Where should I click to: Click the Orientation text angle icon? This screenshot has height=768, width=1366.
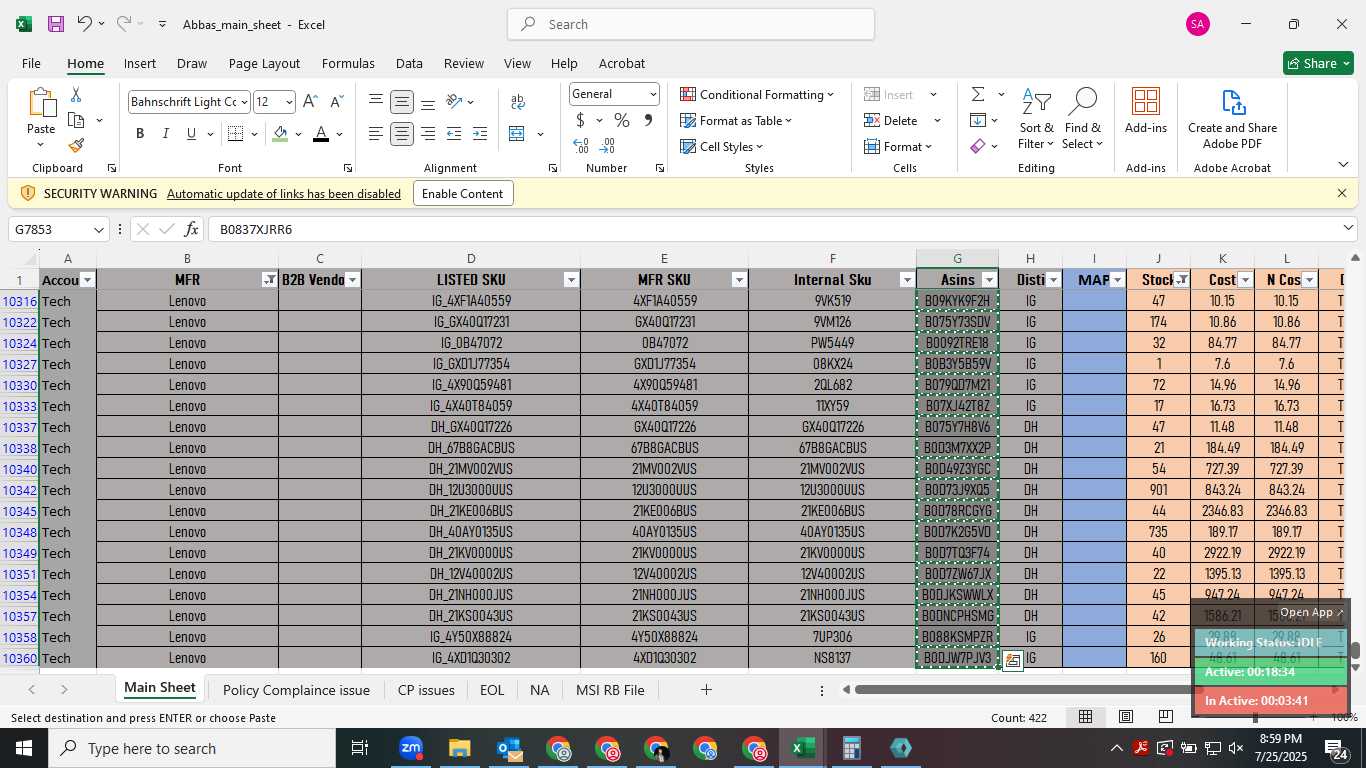click(455, 102)
